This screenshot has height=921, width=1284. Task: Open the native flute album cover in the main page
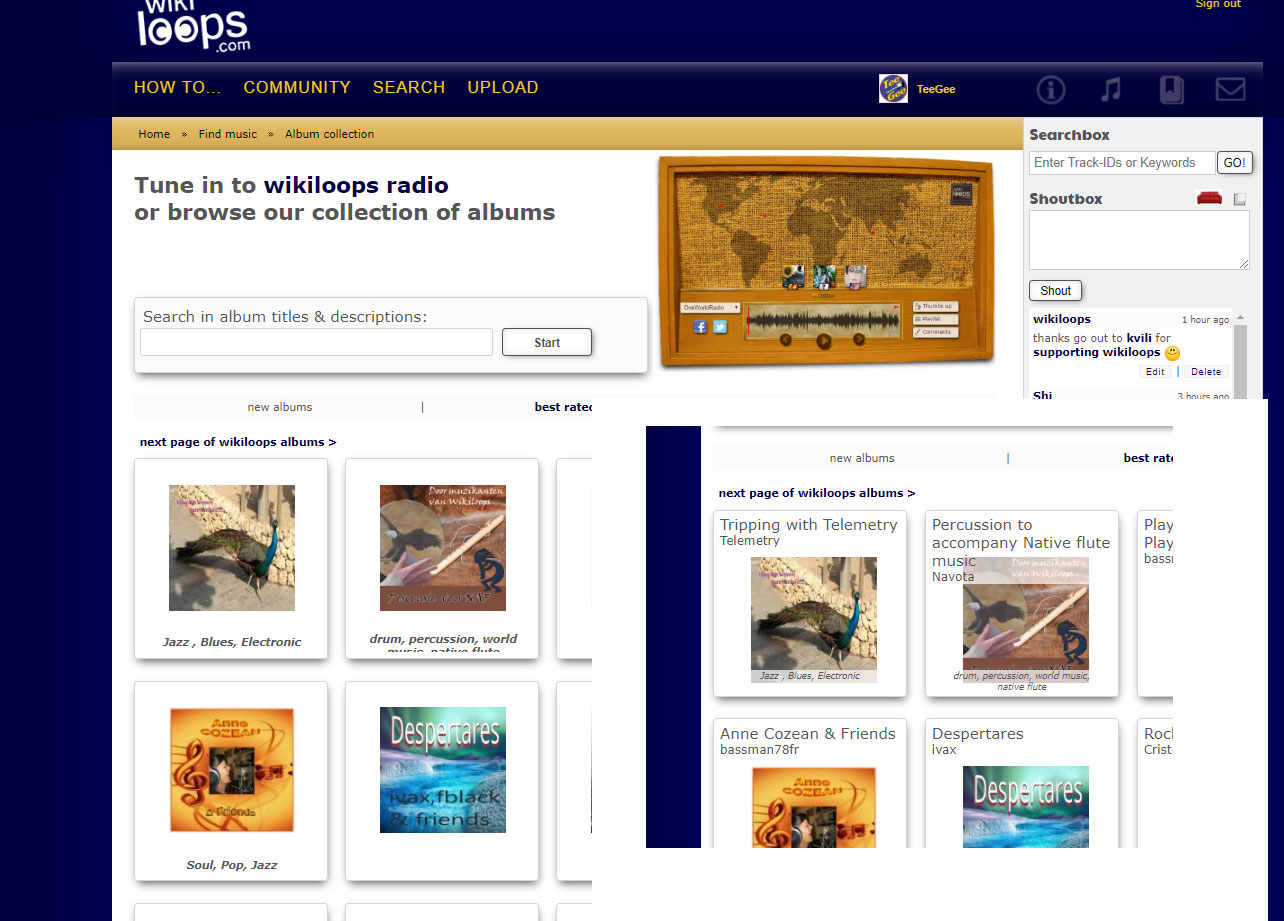(443, 548)
